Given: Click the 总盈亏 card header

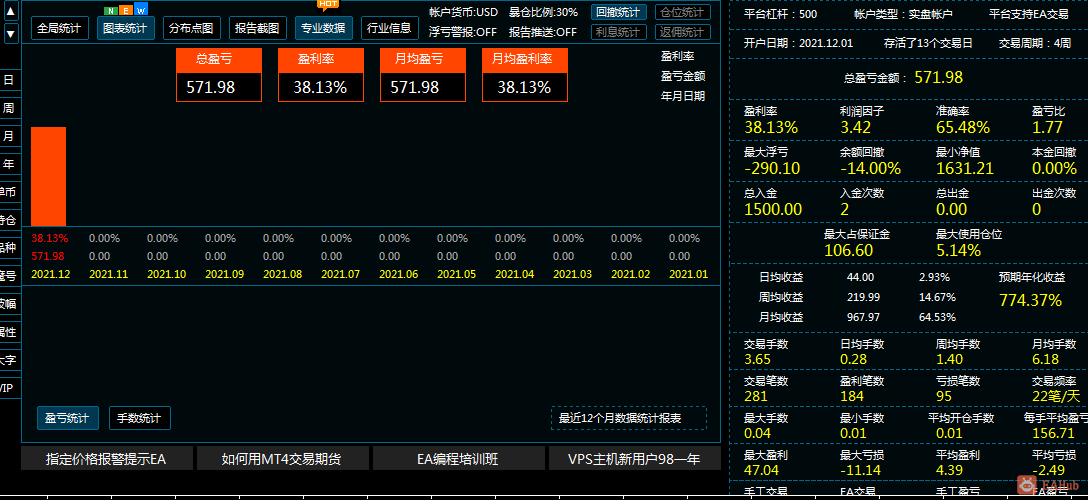Looking at the screenshot, I should click(x=219, y=60).
